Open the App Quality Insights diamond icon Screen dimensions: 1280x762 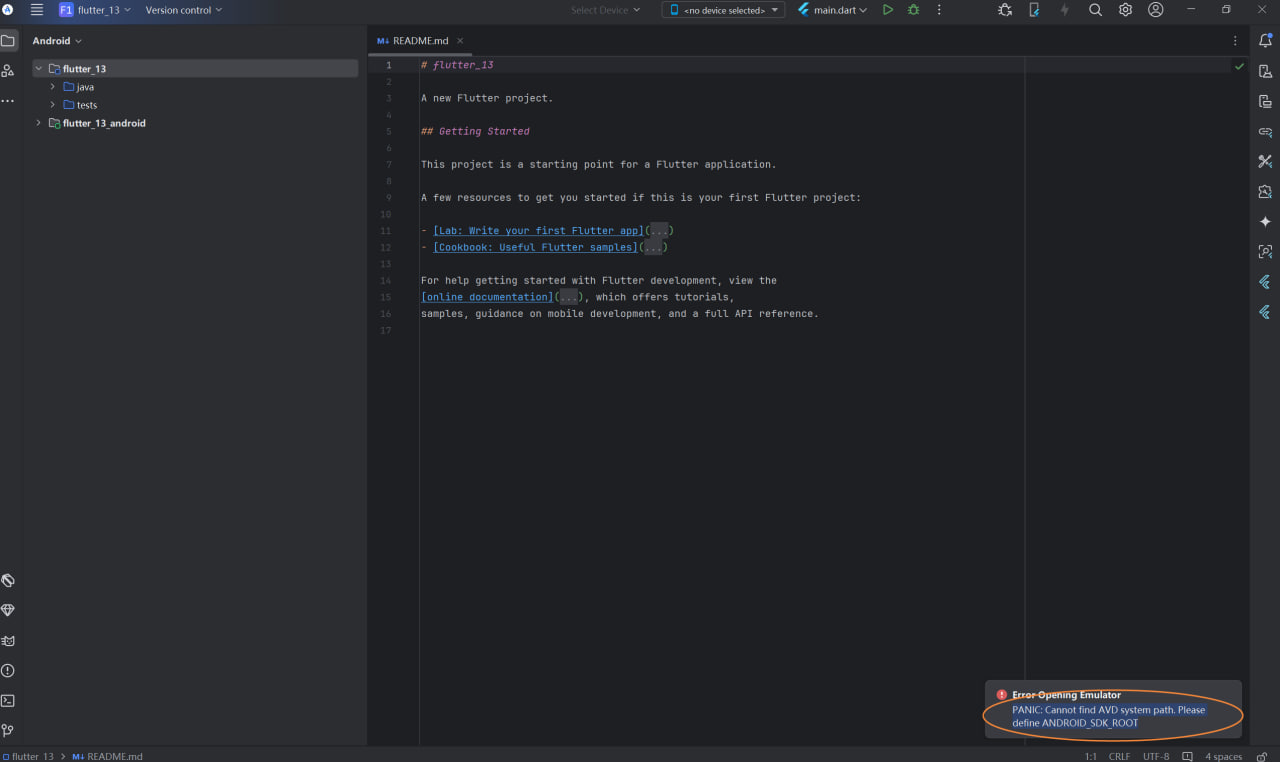[x=8, y=610]
